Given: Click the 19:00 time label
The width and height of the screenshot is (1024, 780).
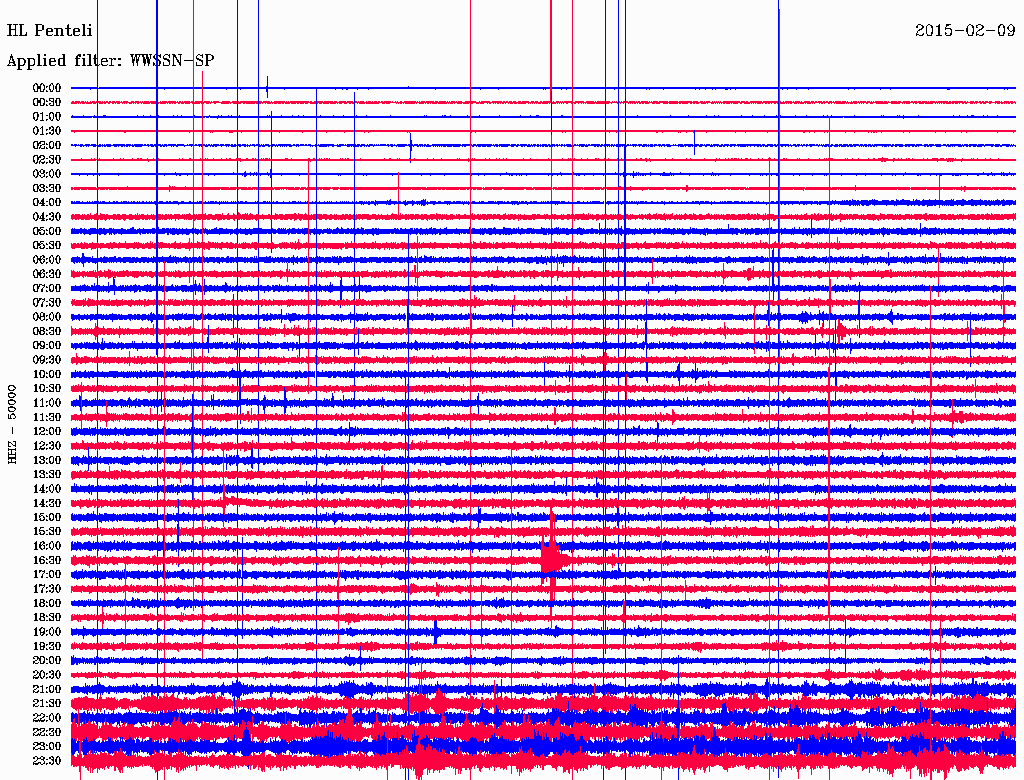Looking at the screenshot, I should click(46, 632).
